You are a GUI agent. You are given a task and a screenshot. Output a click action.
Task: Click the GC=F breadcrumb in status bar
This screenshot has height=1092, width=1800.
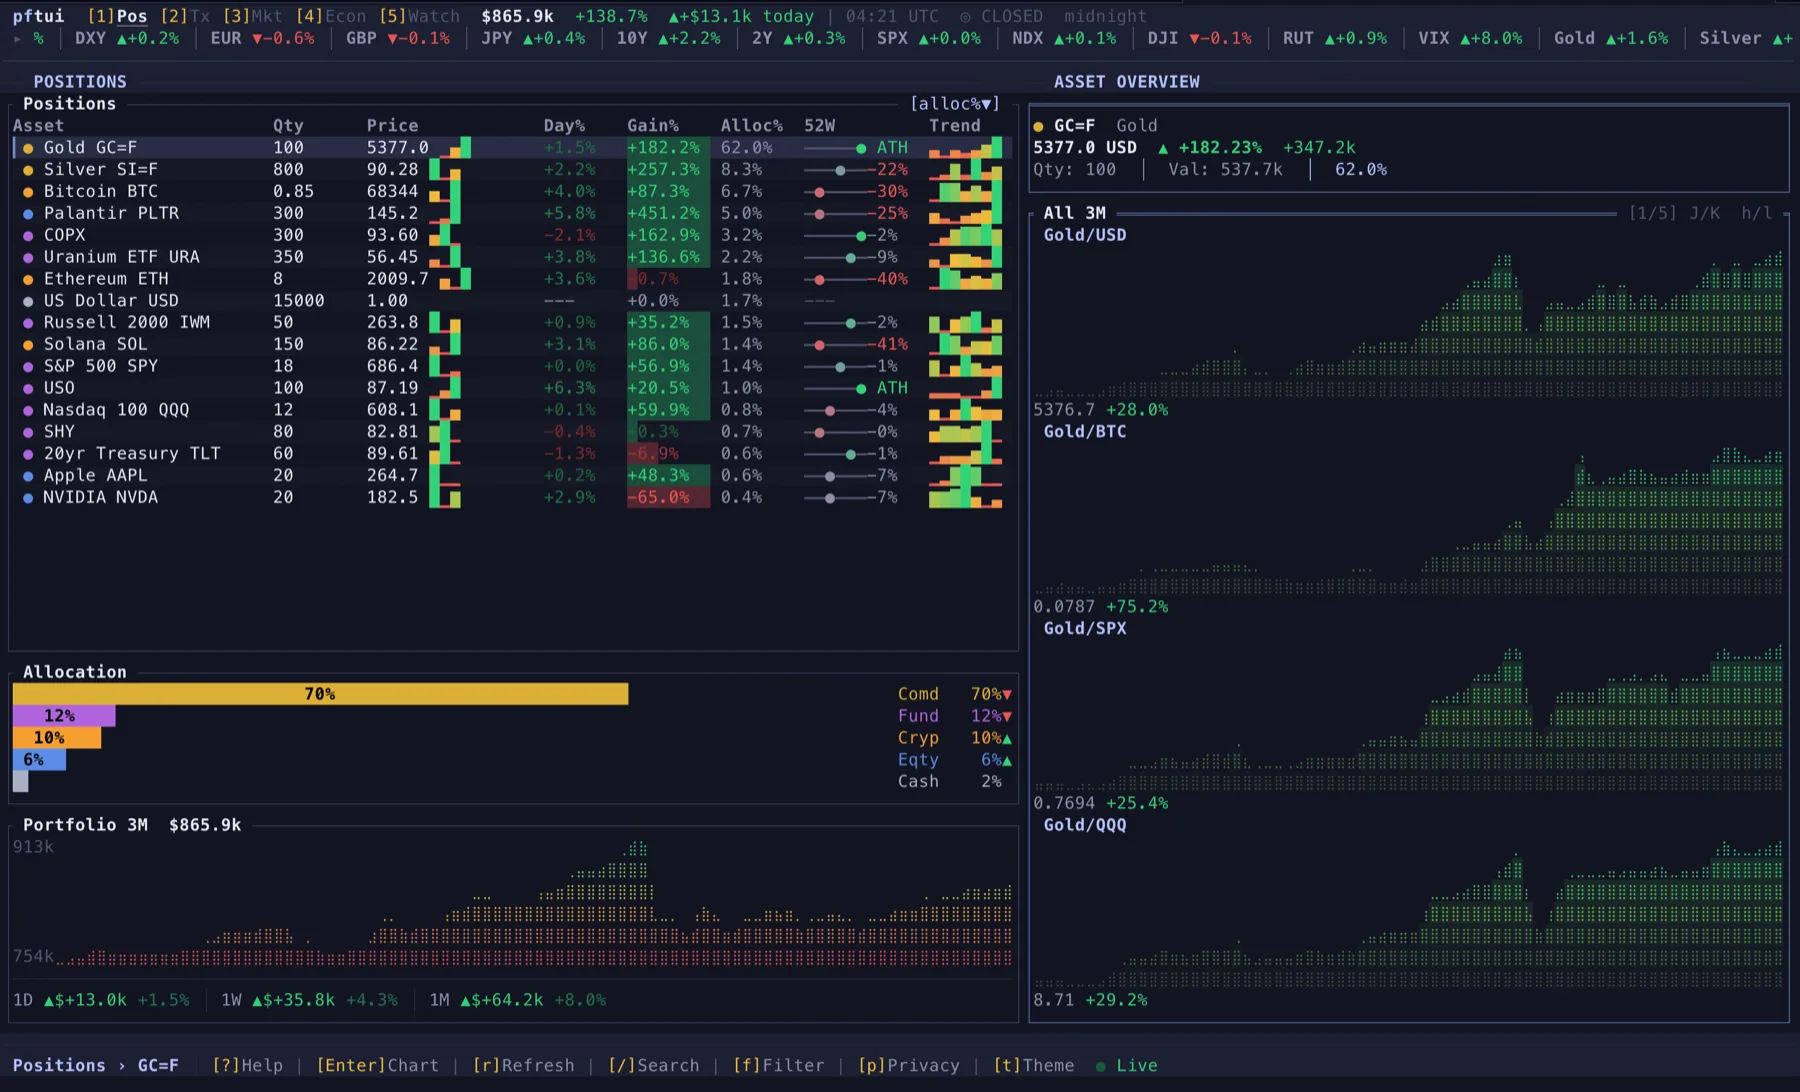click(158, 1065)
